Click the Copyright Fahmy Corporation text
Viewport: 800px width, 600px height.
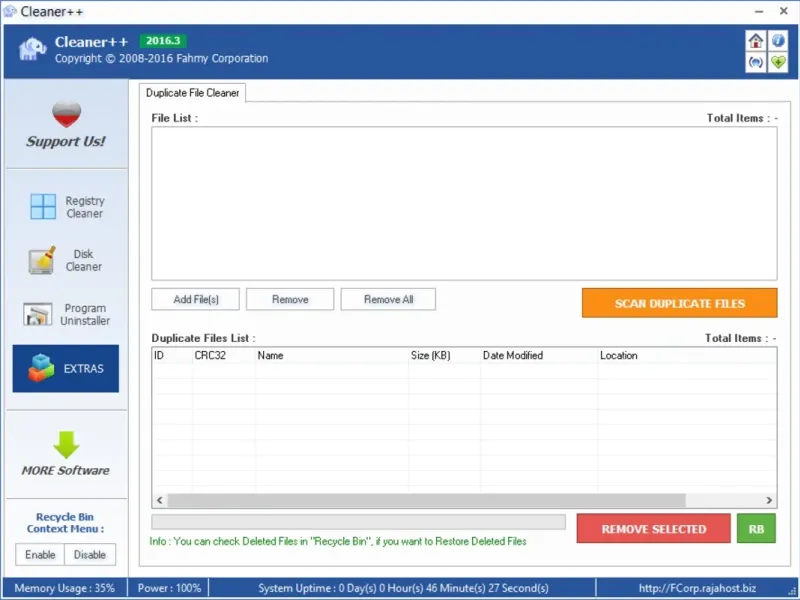tap(161, 59)
